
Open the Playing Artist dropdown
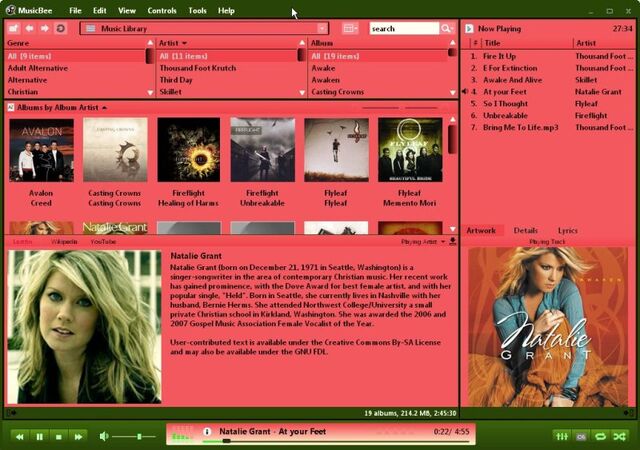(442, 242)
